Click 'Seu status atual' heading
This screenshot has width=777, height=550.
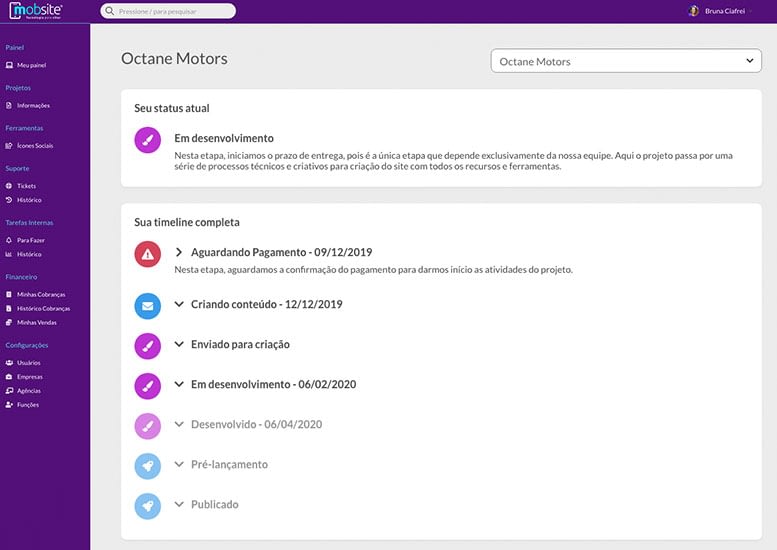tap(172, 109)
